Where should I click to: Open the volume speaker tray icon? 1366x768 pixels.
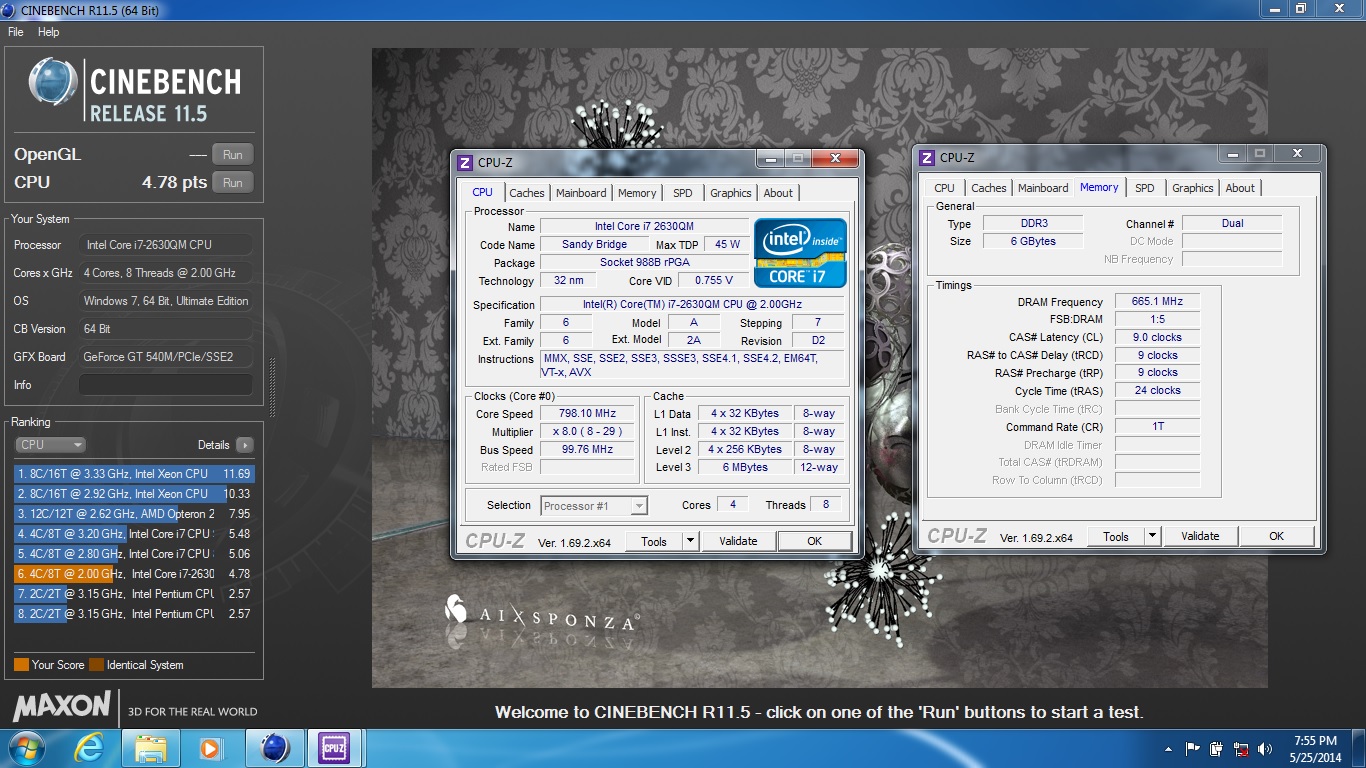(x=1265, y=748)
